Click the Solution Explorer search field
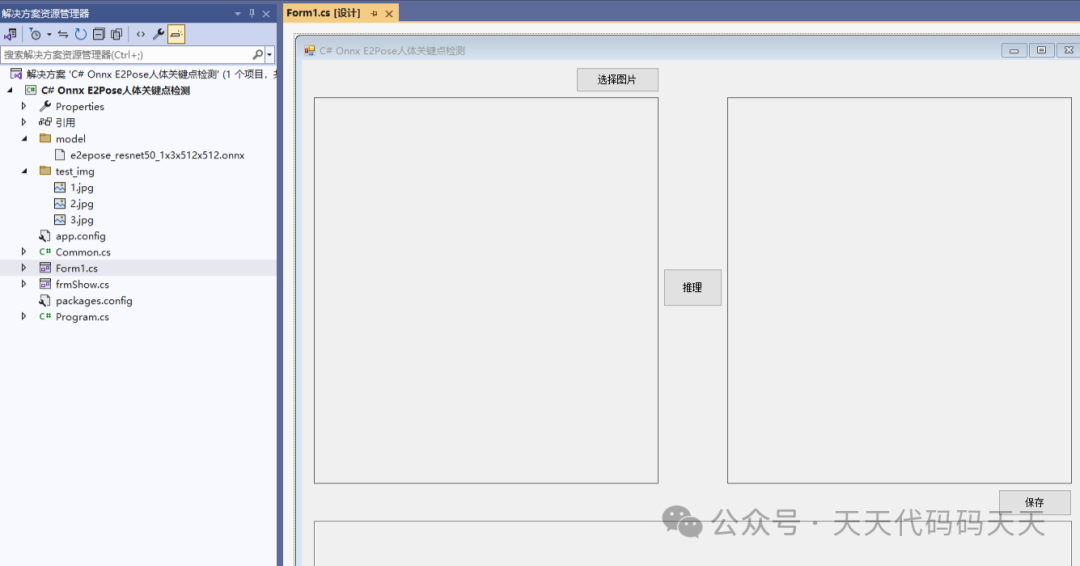The width and height of the screenshot is (1080, 566). click(x=125, y=54)
